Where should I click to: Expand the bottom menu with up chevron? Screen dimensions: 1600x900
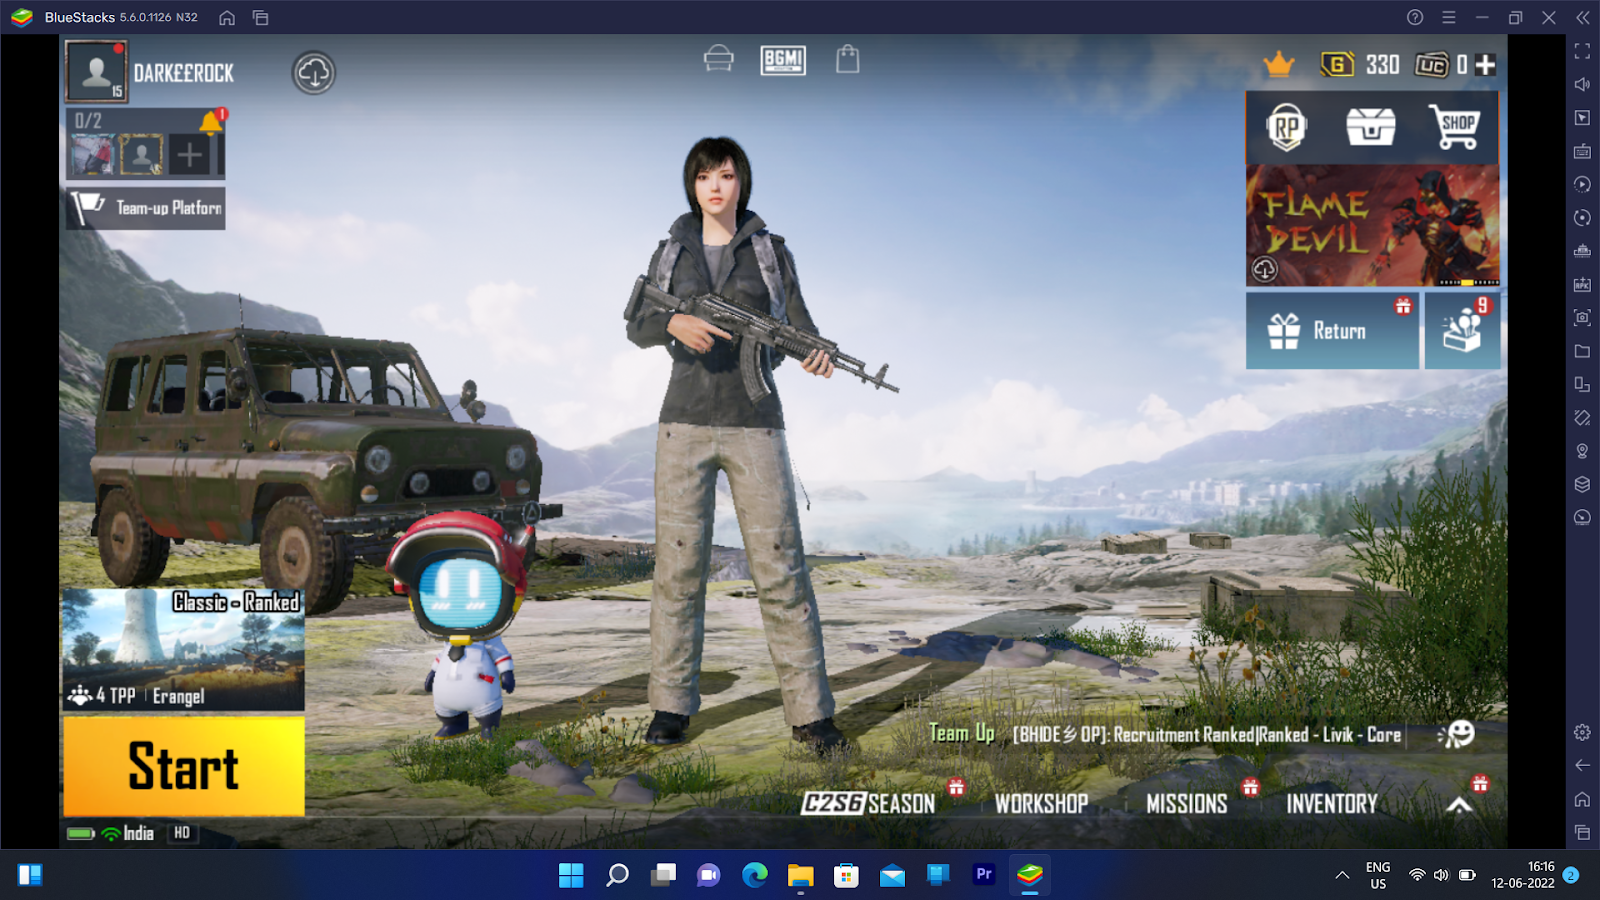pyautogui.click(x=1460, y=805)
